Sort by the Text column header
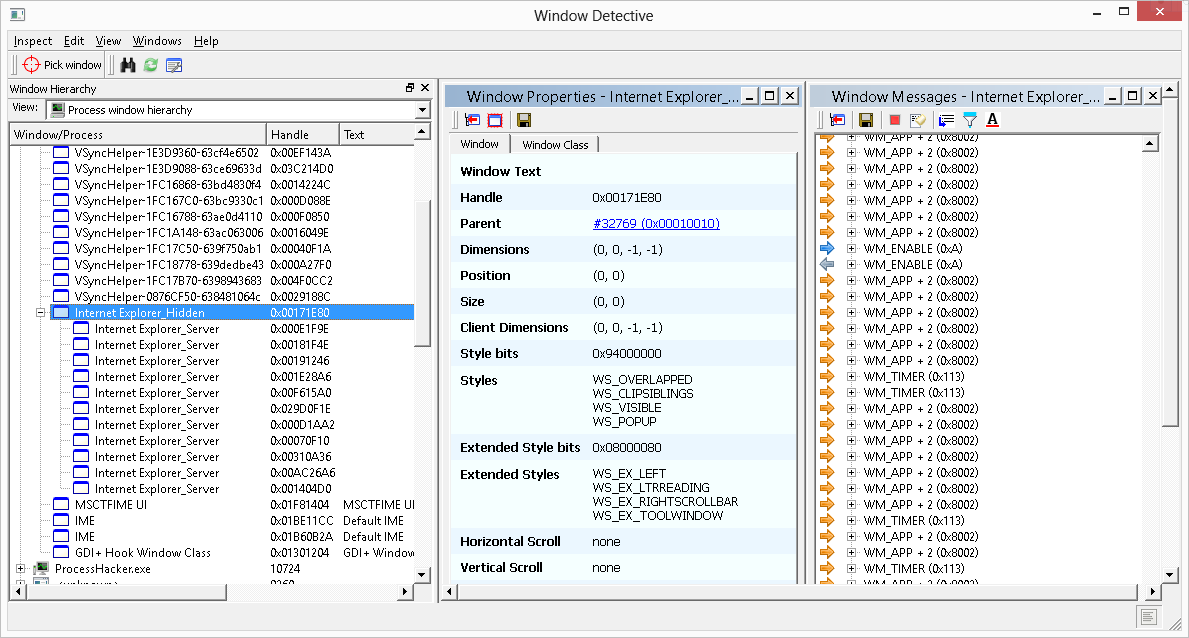Image resolution: width=1189 pixels, height=638 pixels. 376,134
